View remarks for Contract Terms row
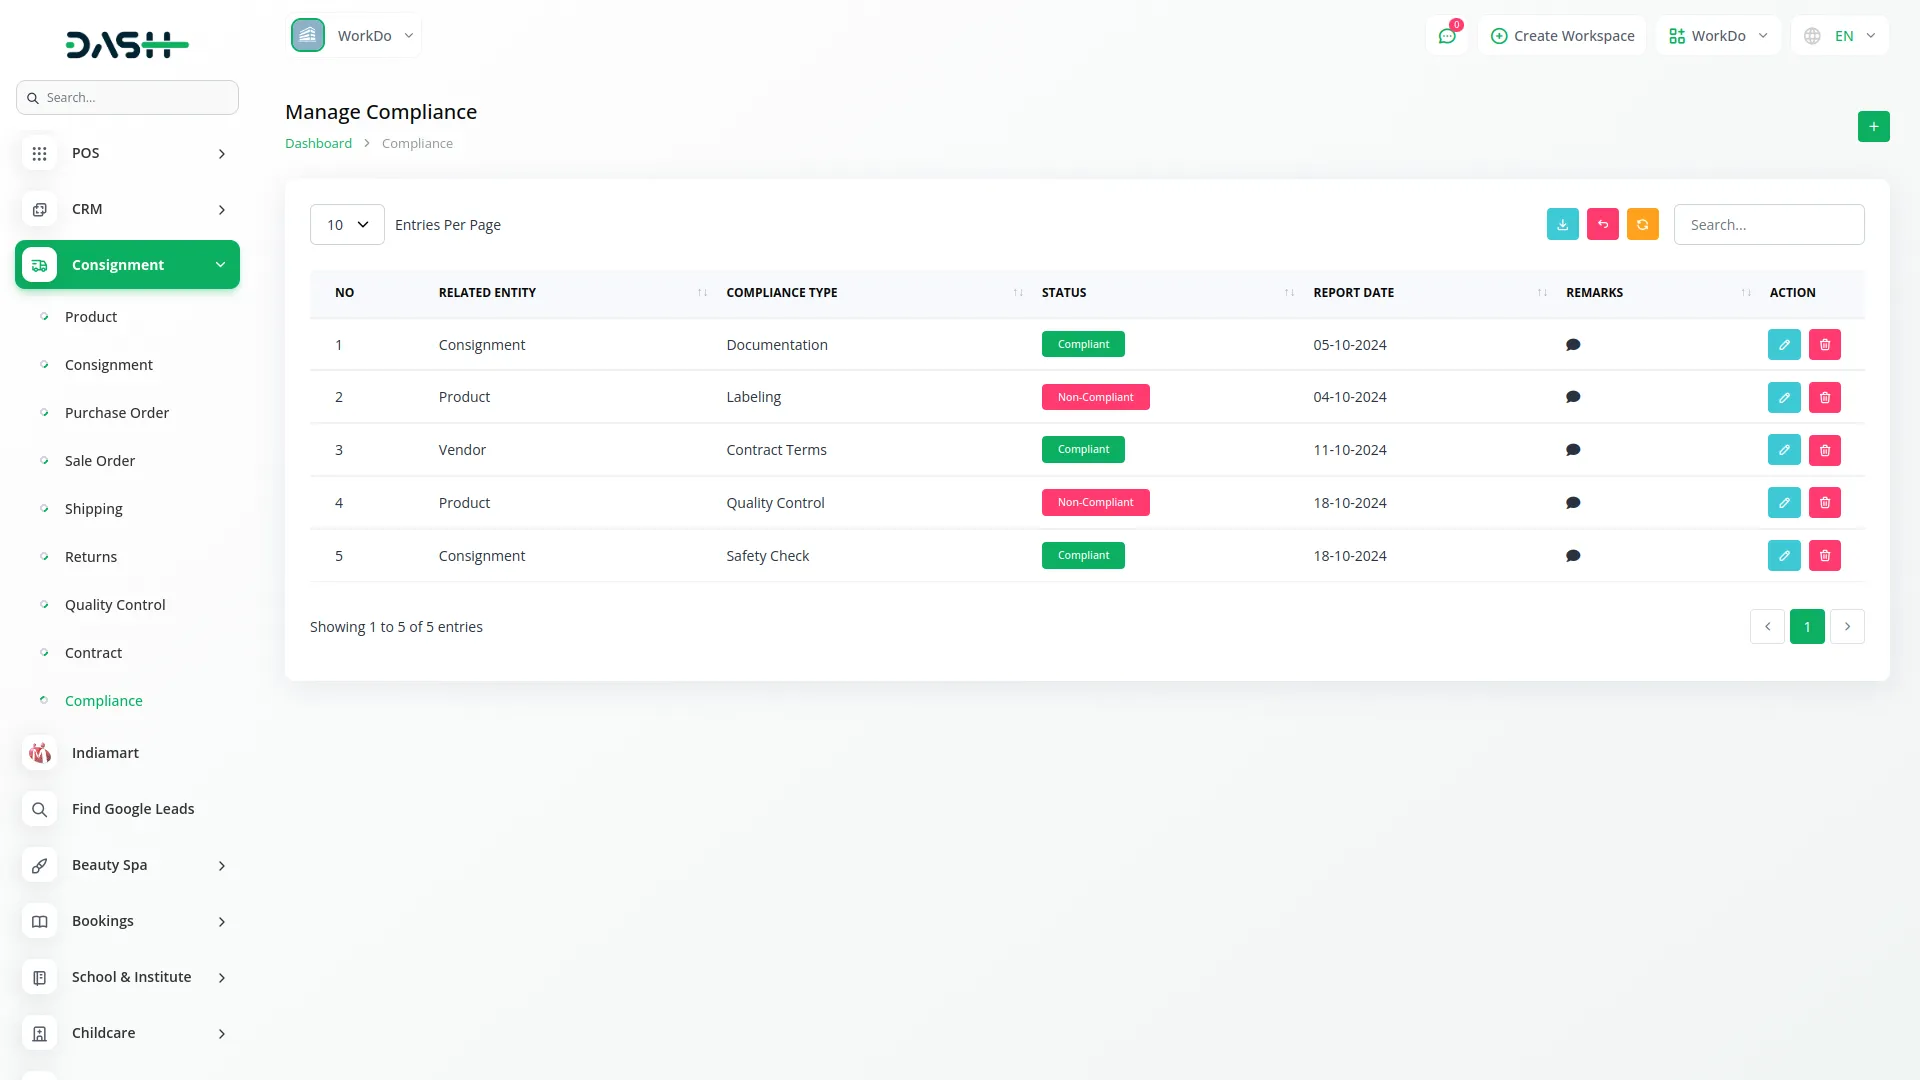 click(x=1572, y=450)
